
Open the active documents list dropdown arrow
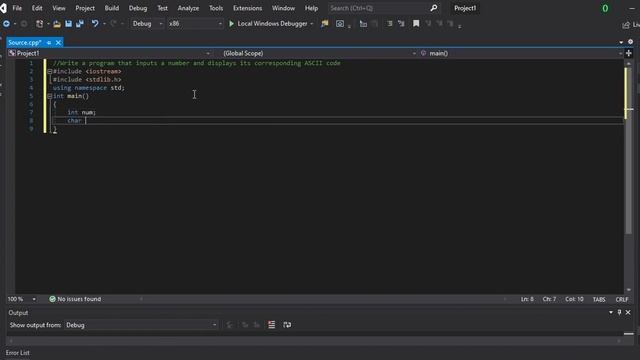point(621,42)
